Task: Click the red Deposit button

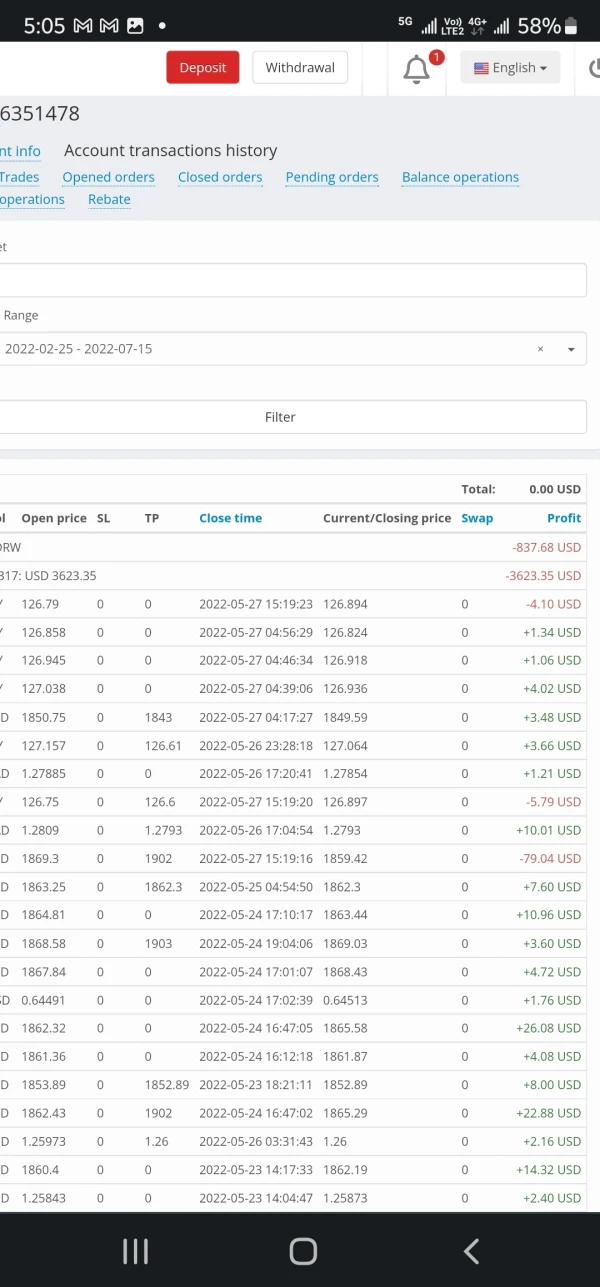Action: (202, 68)
